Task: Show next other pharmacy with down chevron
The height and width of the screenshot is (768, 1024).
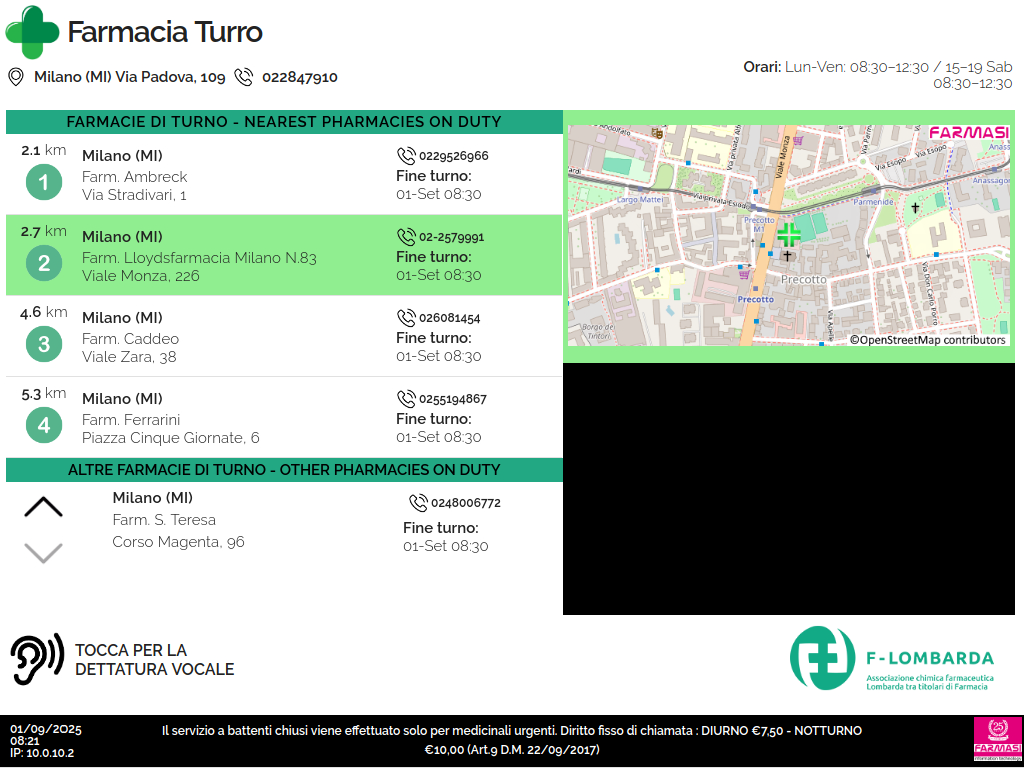Action: point(43,552)
